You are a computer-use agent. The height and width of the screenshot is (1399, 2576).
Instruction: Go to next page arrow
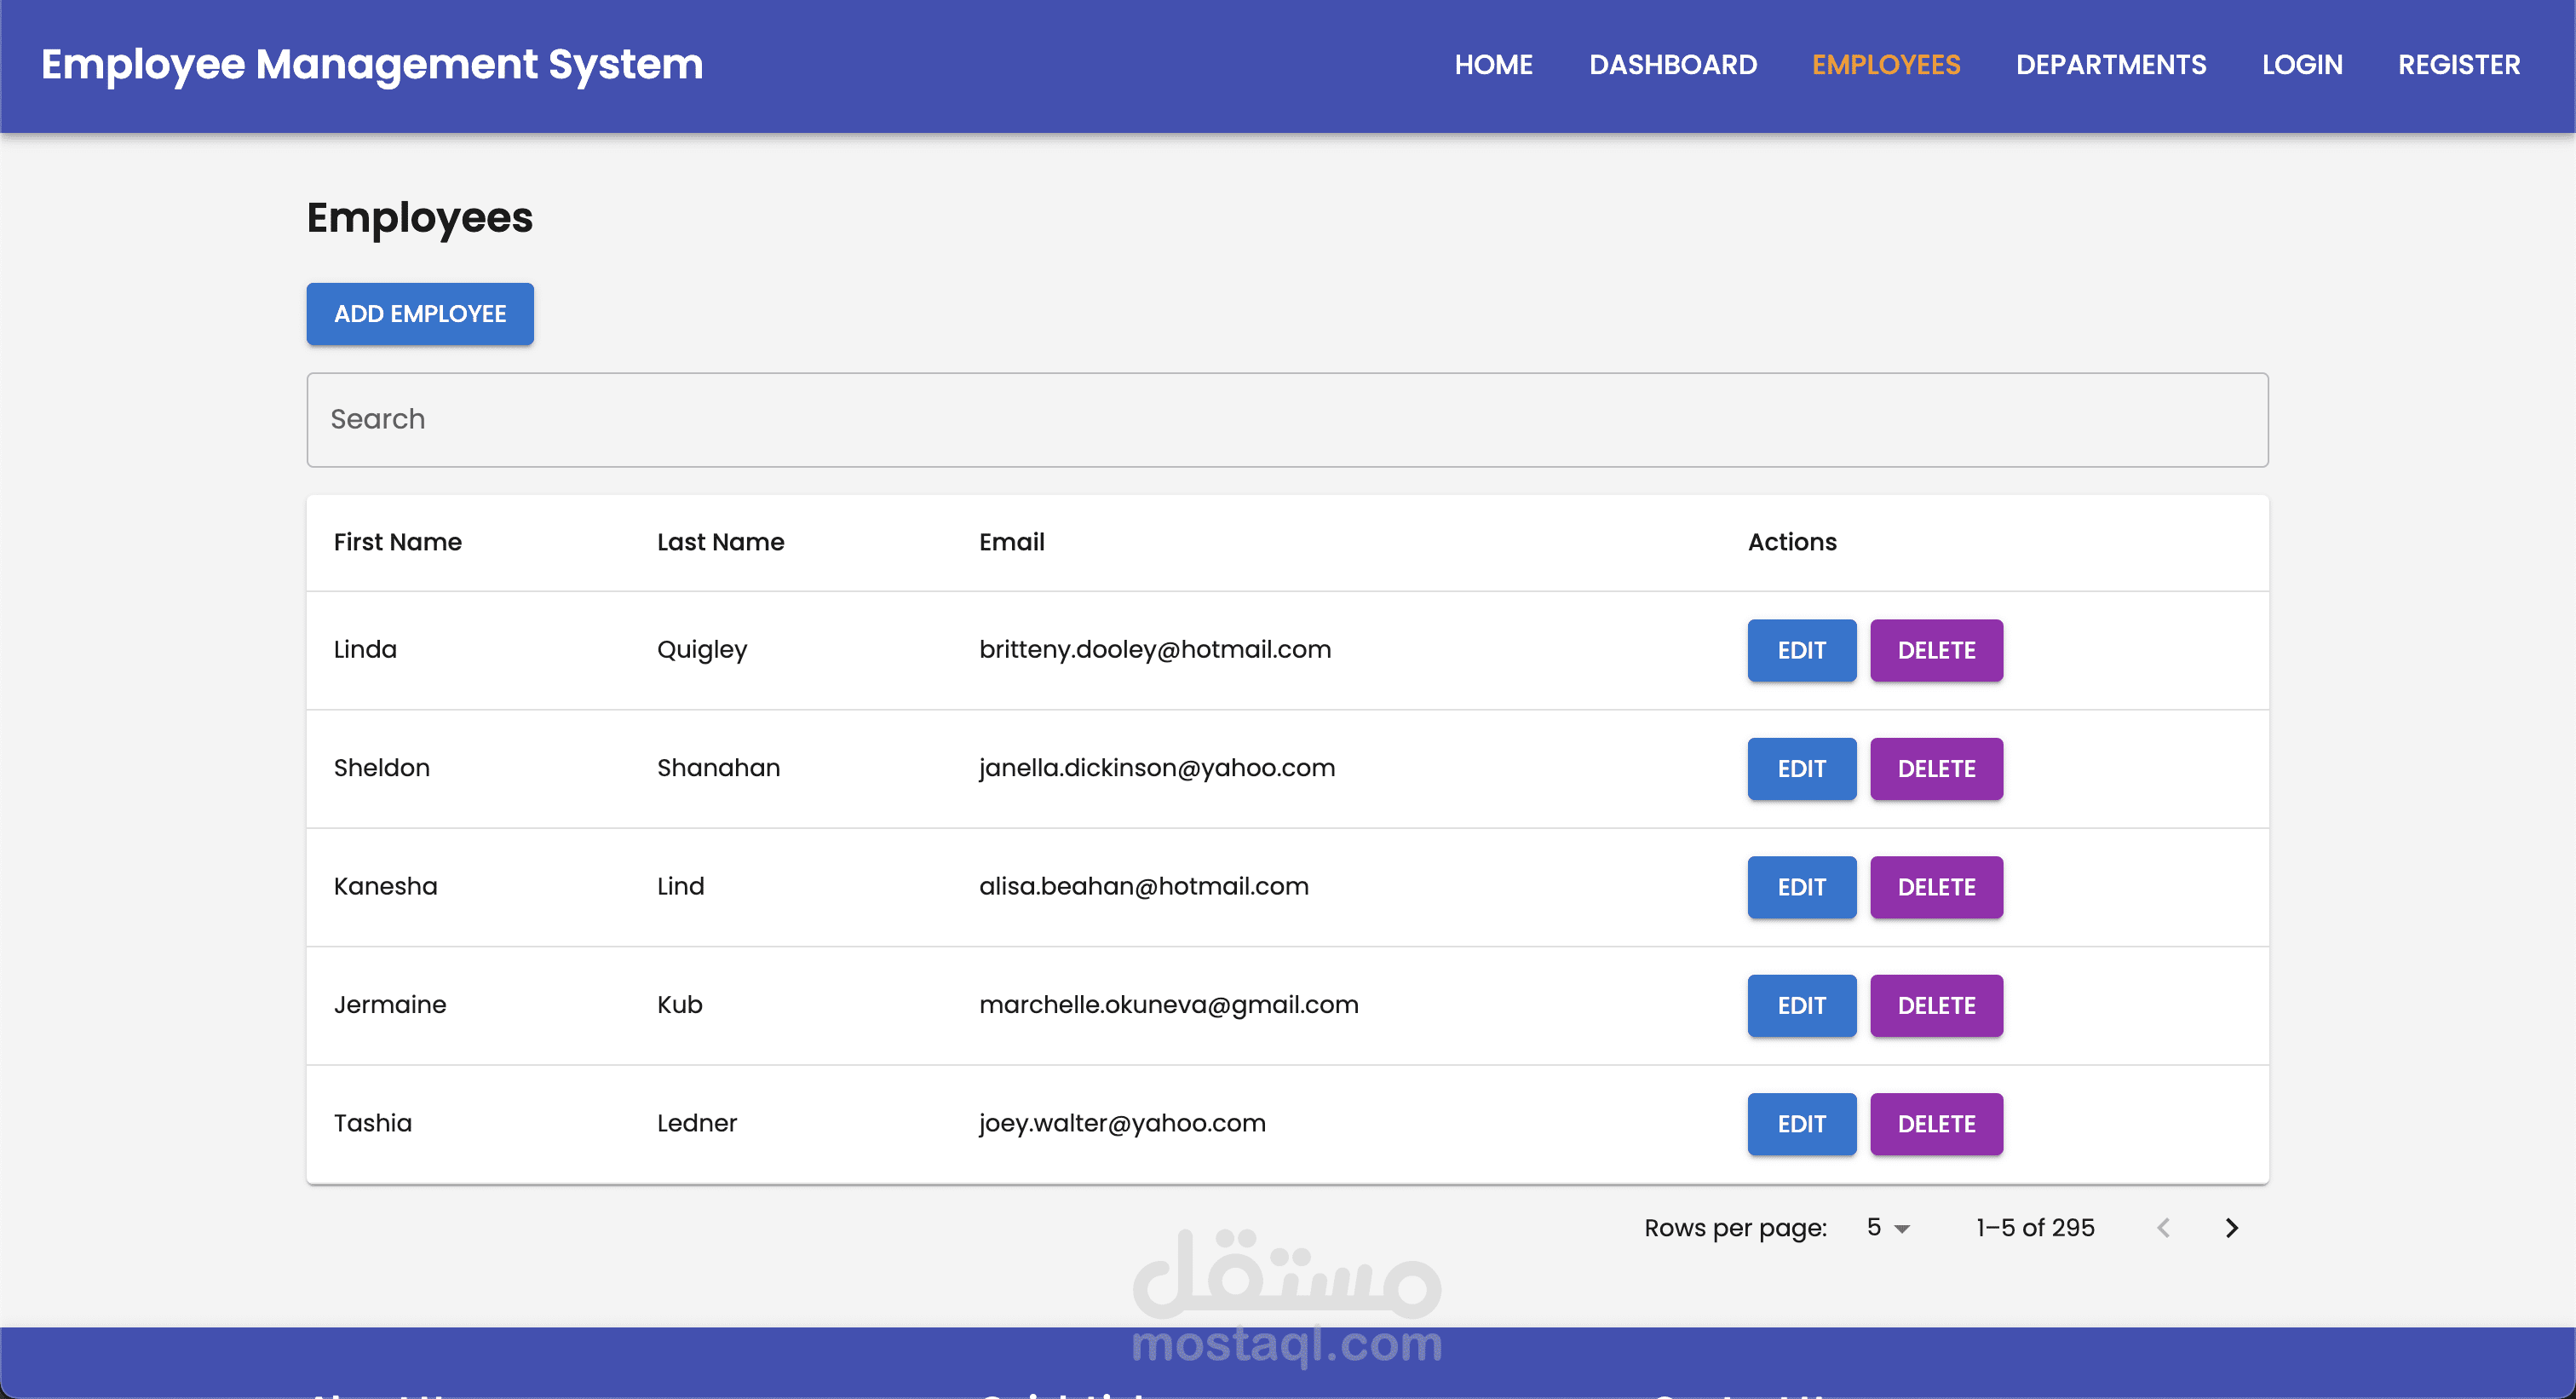click(2231, 1228)
